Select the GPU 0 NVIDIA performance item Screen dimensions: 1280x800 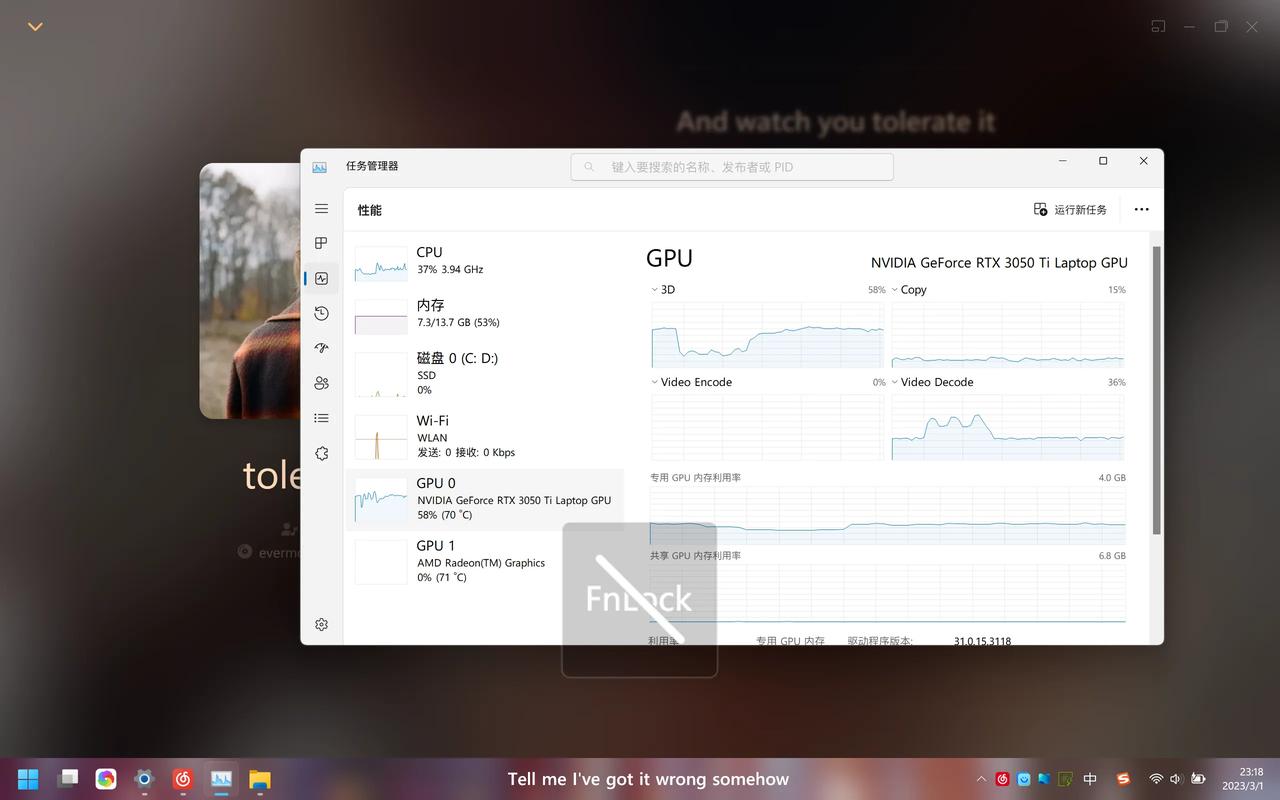484,499
